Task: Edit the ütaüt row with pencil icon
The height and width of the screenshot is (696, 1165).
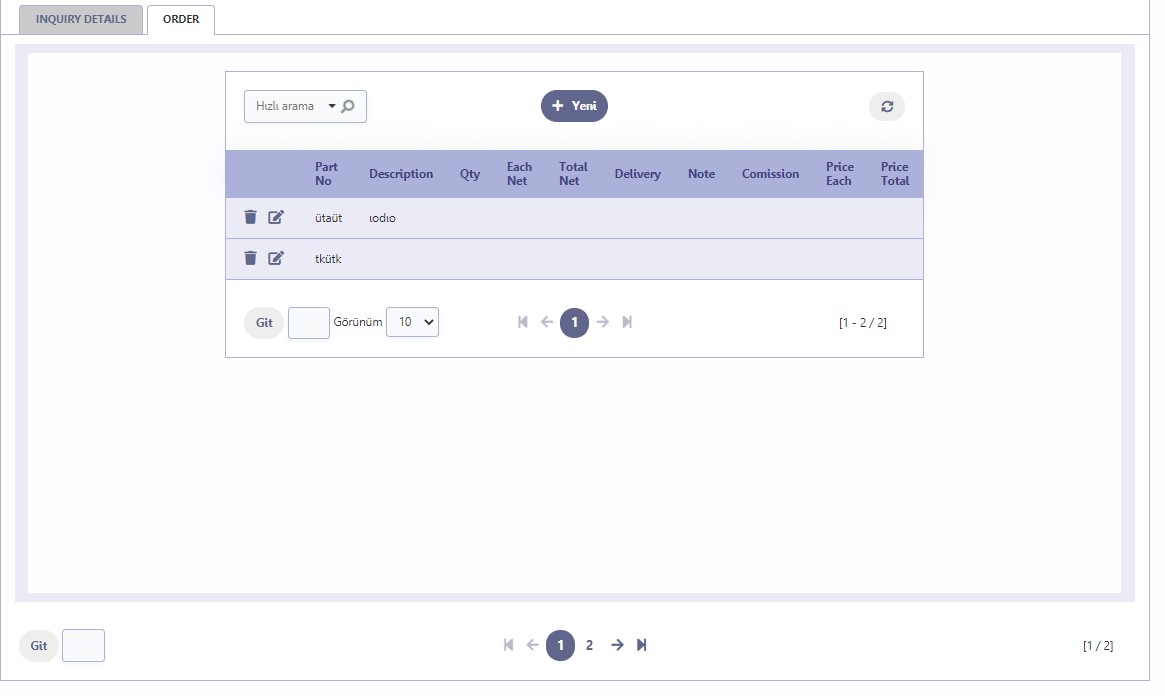Action: (x=276, y=217)
